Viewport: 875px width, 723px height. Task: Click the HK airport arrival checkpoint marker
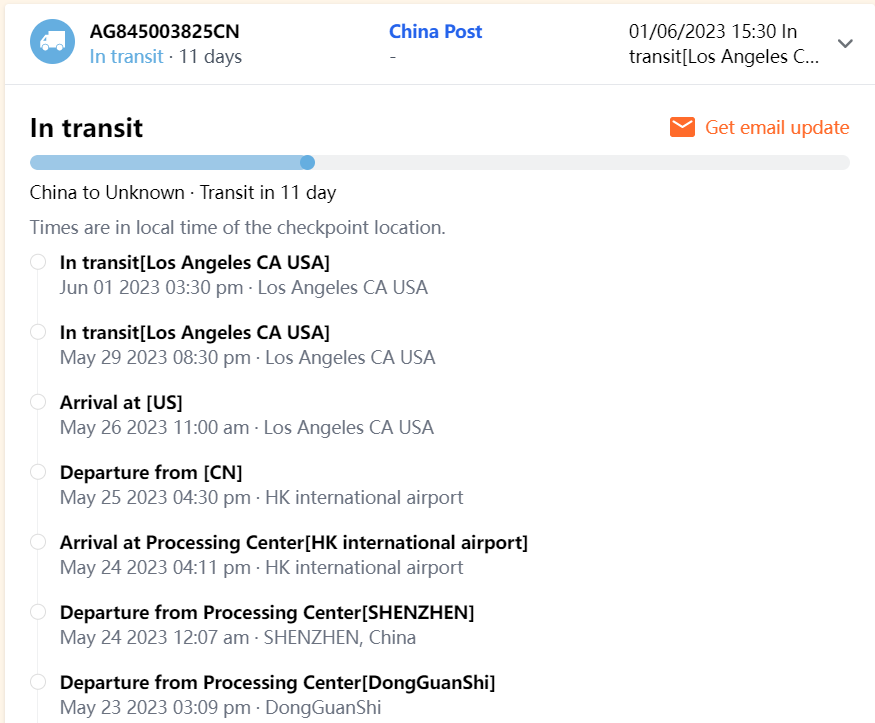click(x=38, y=542)
